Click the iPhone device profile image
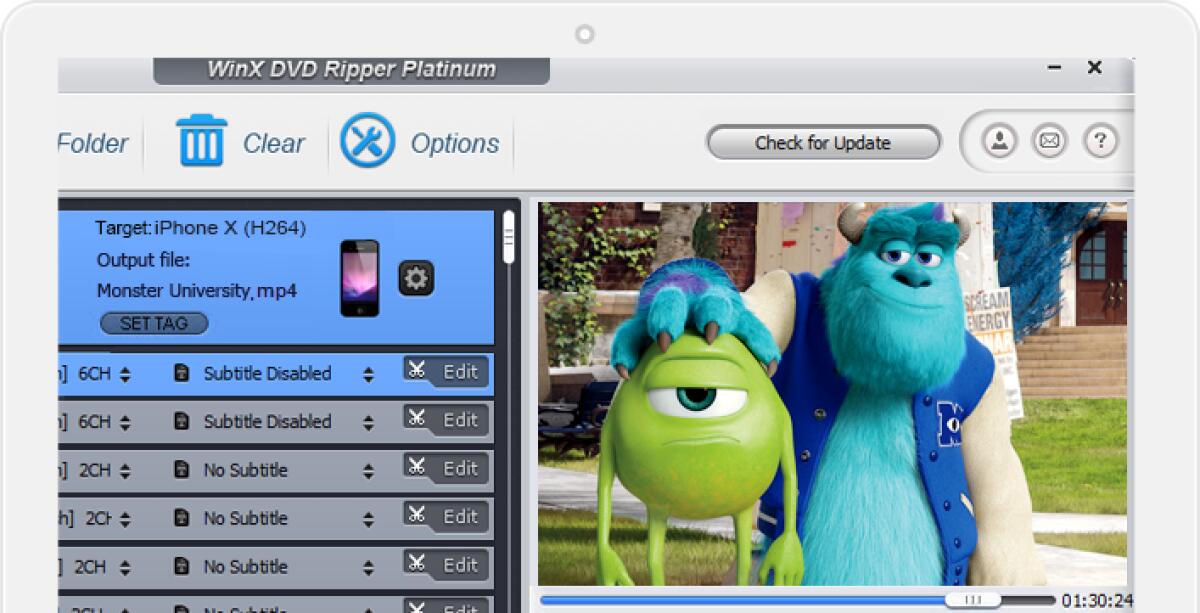This screenshot has height=613, width=1200. pyautogui.click(x=359, y=278)
